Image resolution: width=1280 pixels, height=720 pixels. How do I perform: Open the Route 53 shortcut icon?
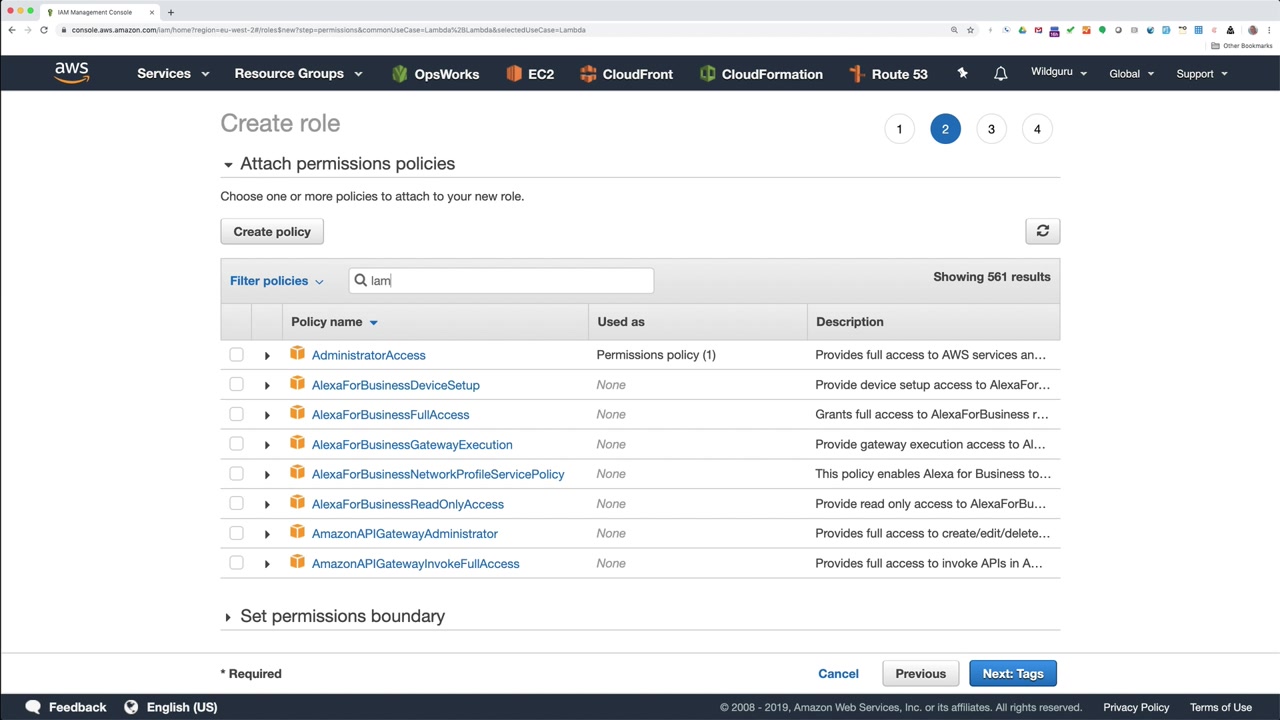(856, 74)
